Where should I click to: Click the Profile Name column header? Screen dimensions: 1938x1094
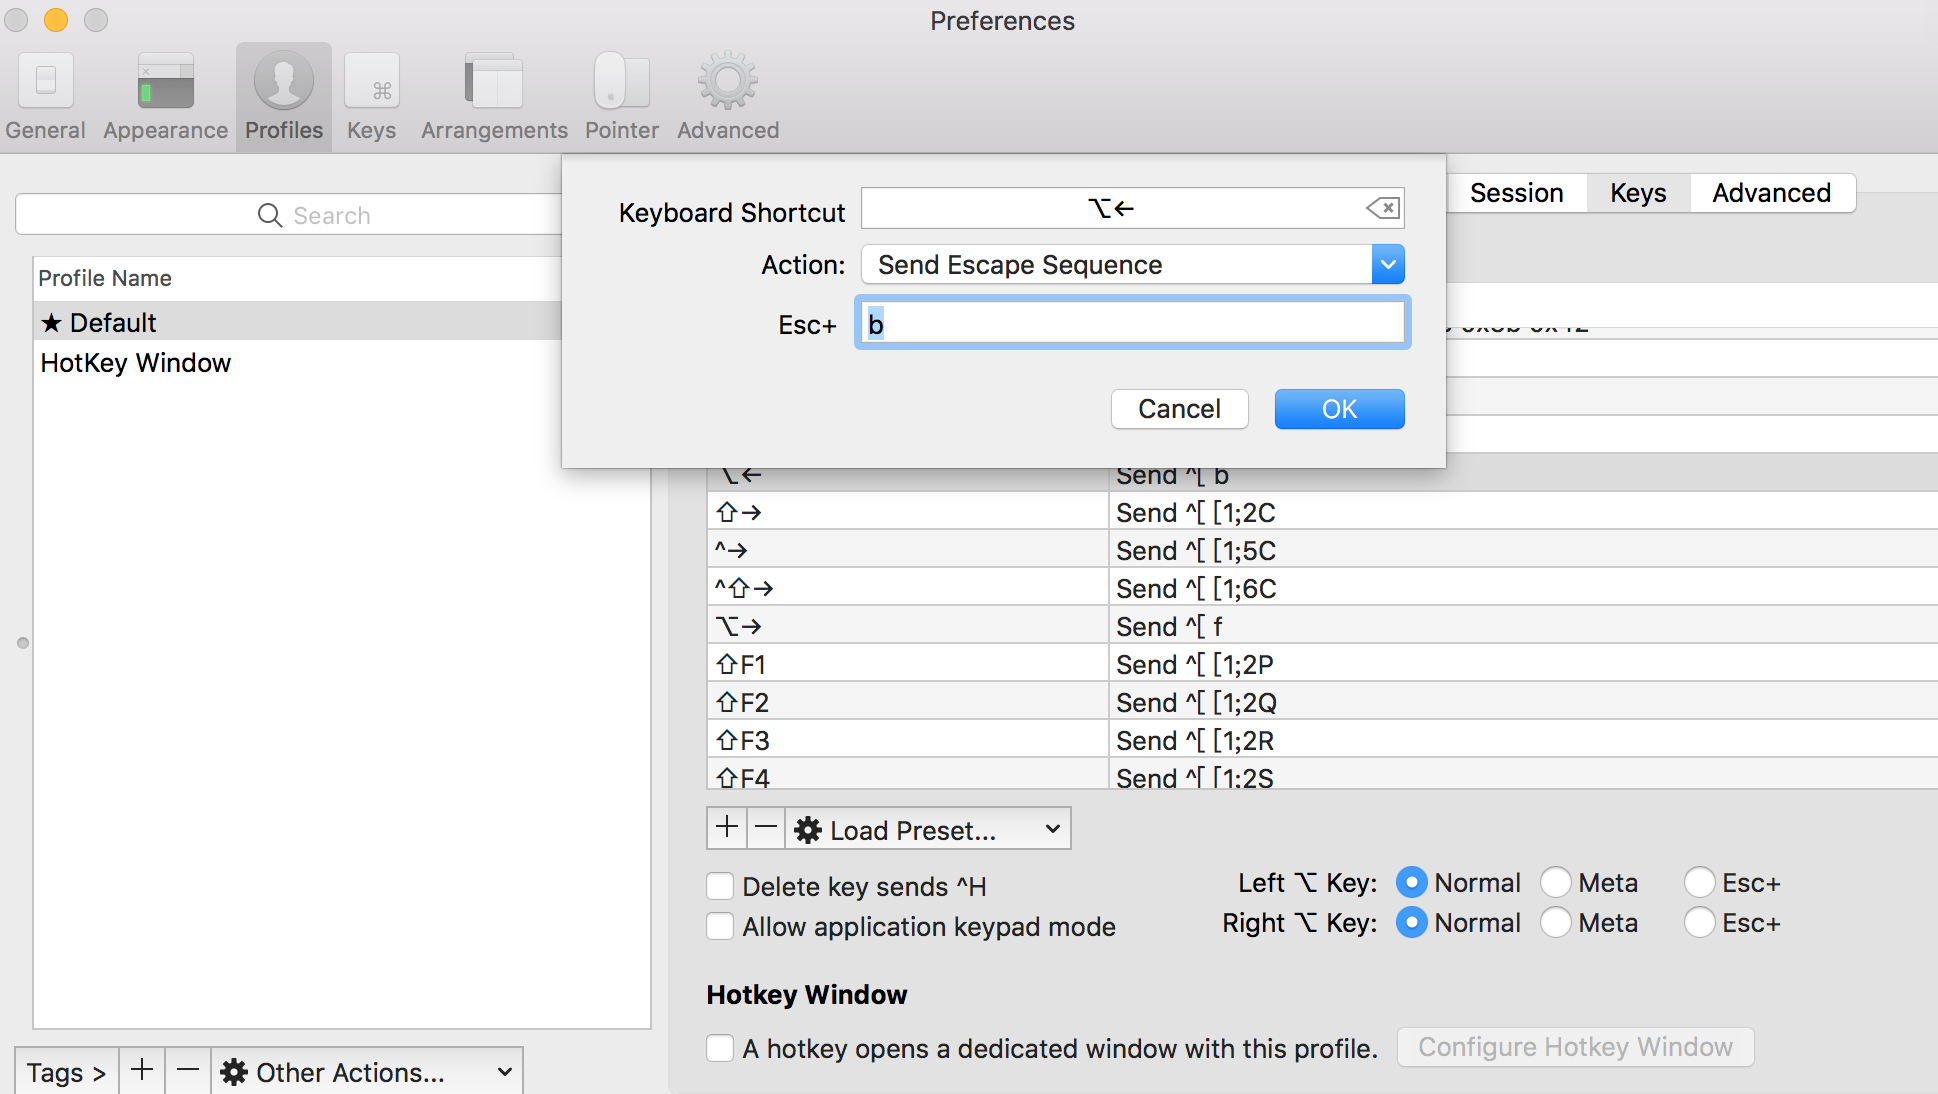pos(298,278)
